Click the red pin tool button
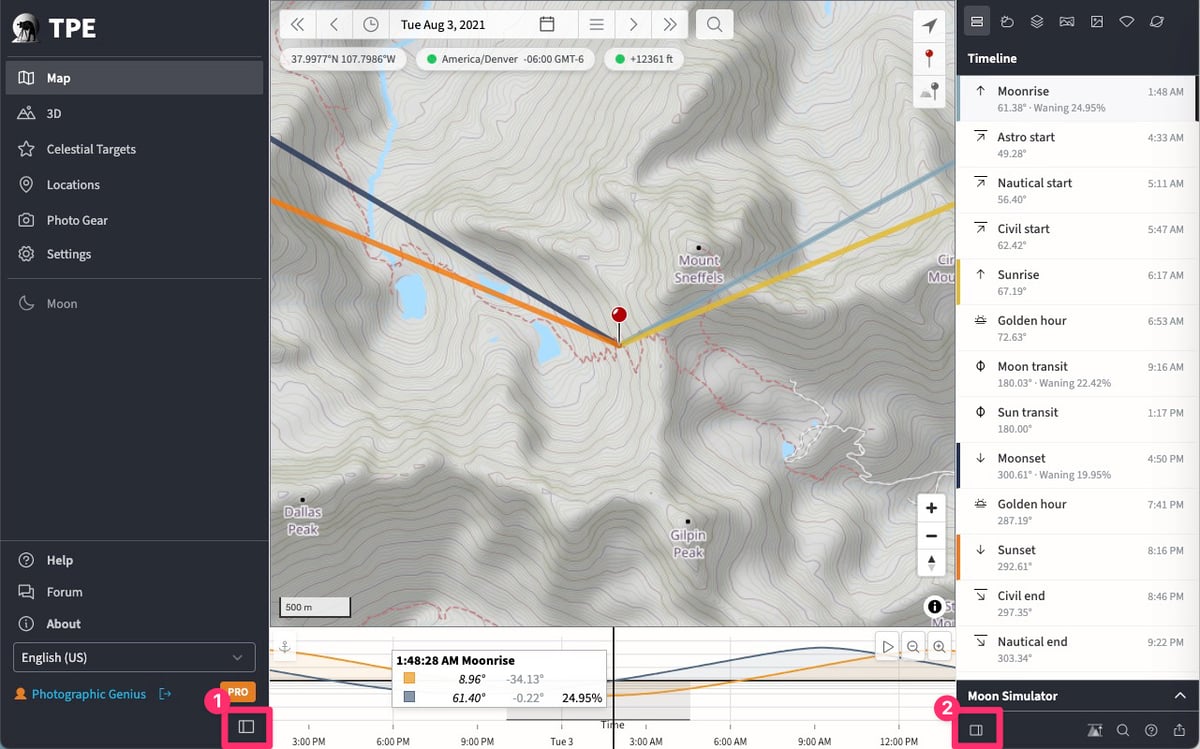The height and width of the screenshot is (749, 1200). (x=930, y=58)
